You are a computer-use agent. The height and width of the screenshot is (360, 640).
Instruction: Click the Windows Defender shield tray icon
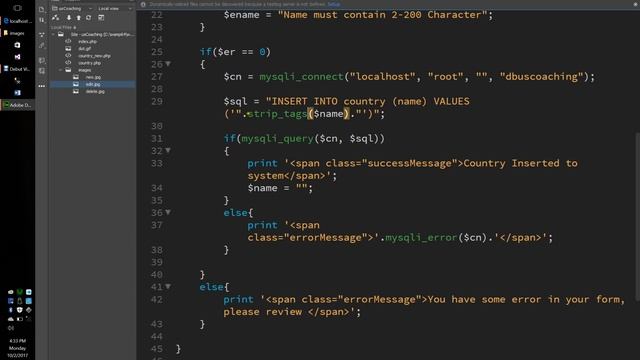[20, 310]
